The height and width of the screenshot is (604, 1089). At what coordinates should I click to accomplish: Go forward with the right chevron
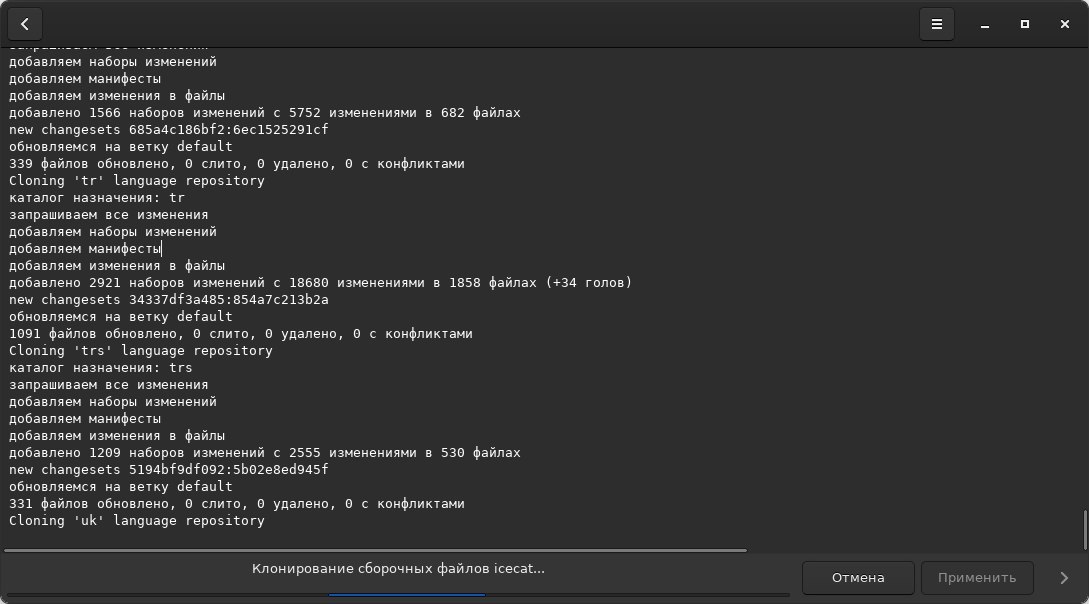[x=1064, y=578]
